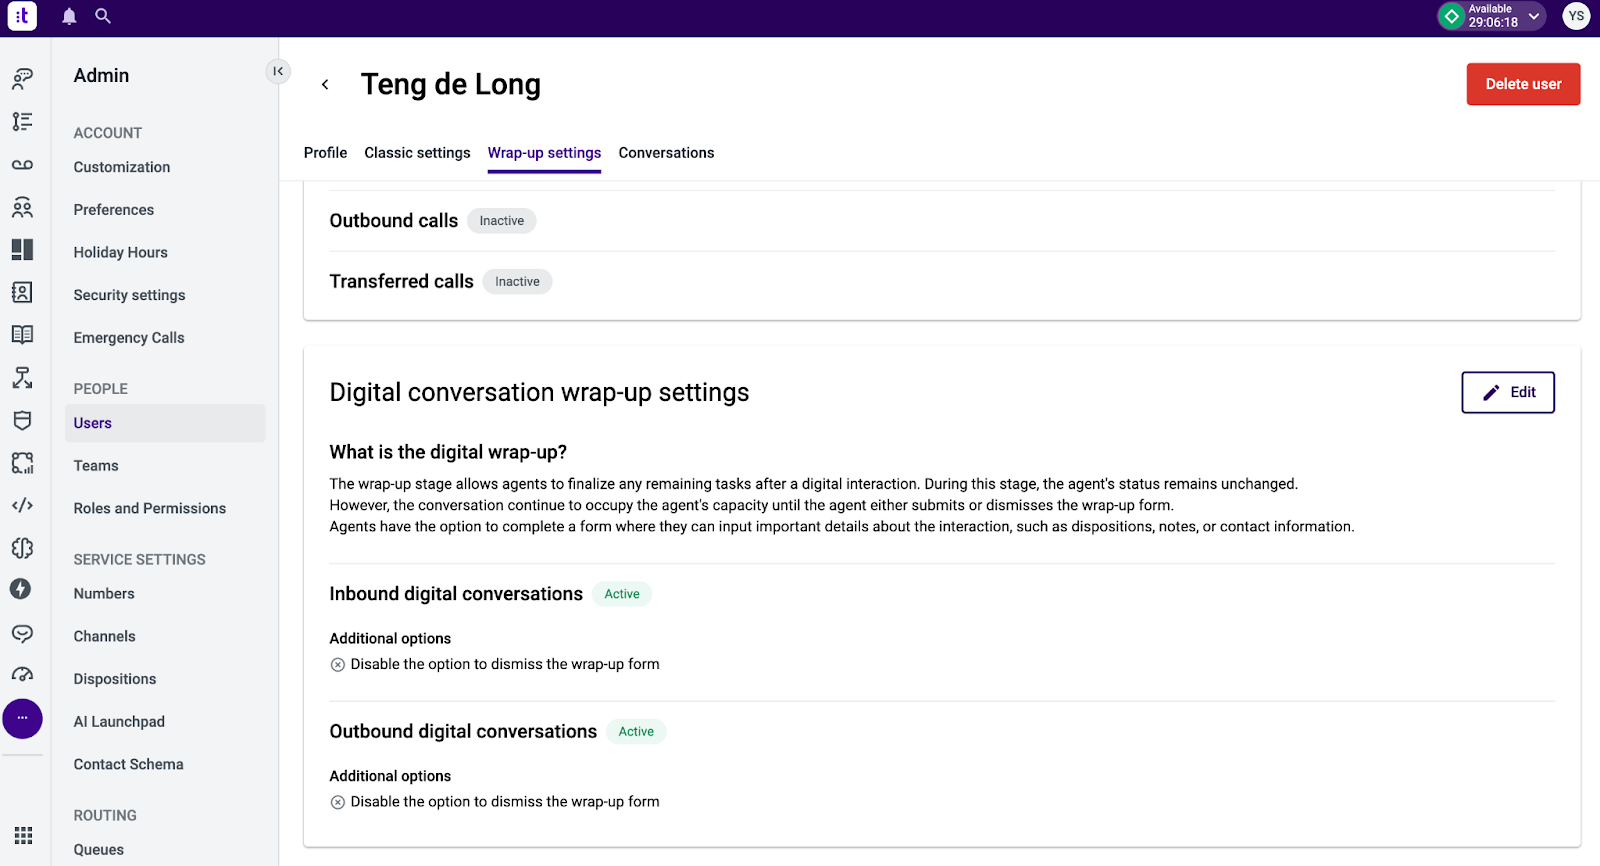Screen dimensions: 1600x866
Task: Click the Teng de Long page title
Action: pos(450,85)
